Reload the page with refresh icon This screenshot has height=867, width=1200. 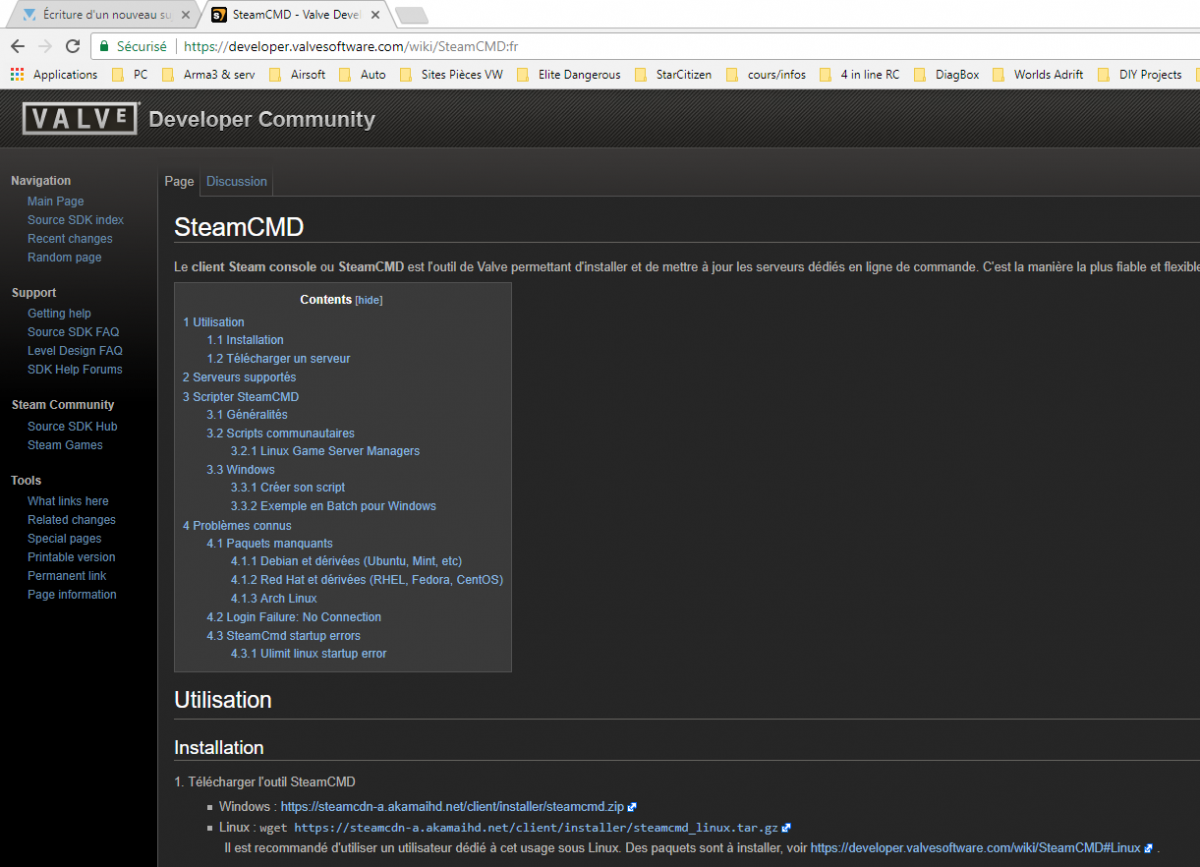72,46
